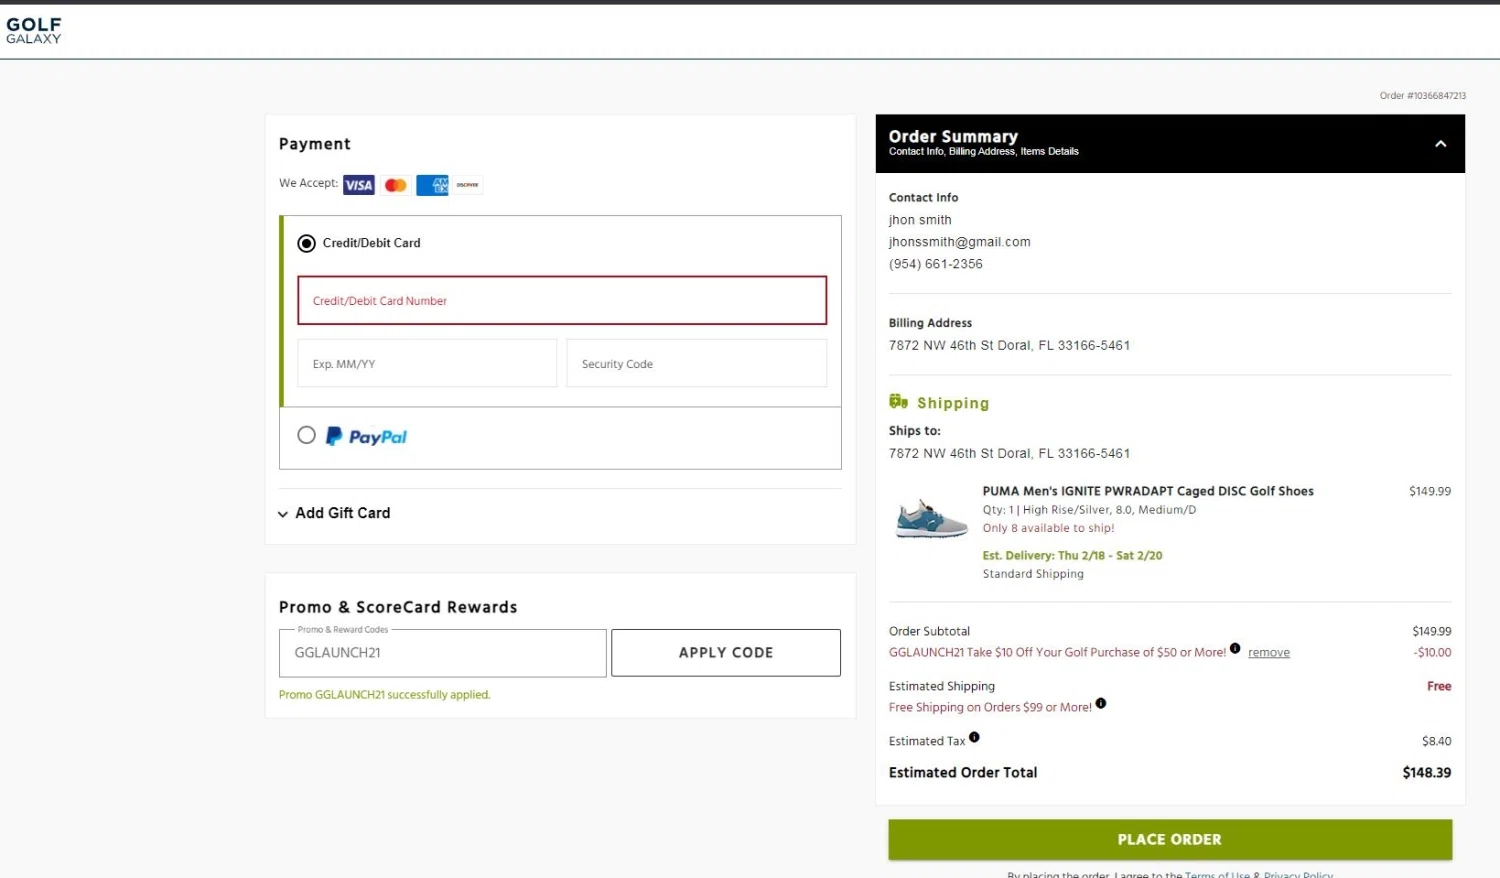Click the Discover card icon
The image size is (1500, 878).
click(x=468, y=185)
